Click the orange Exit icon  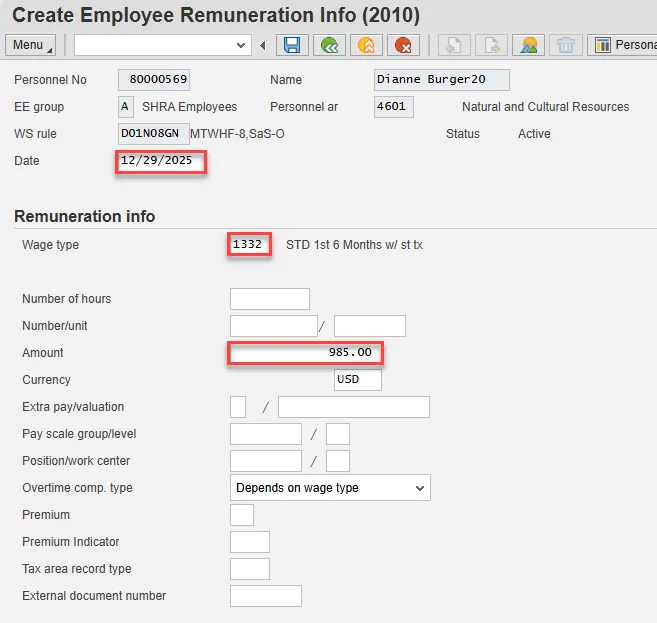click(366, 45)
